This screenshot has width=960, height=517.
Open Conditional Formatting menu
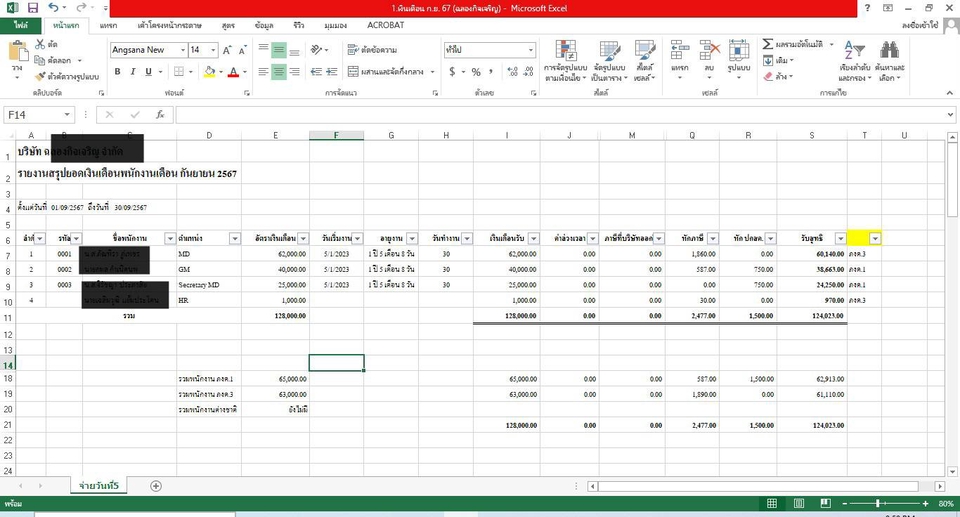coord(566,61)
